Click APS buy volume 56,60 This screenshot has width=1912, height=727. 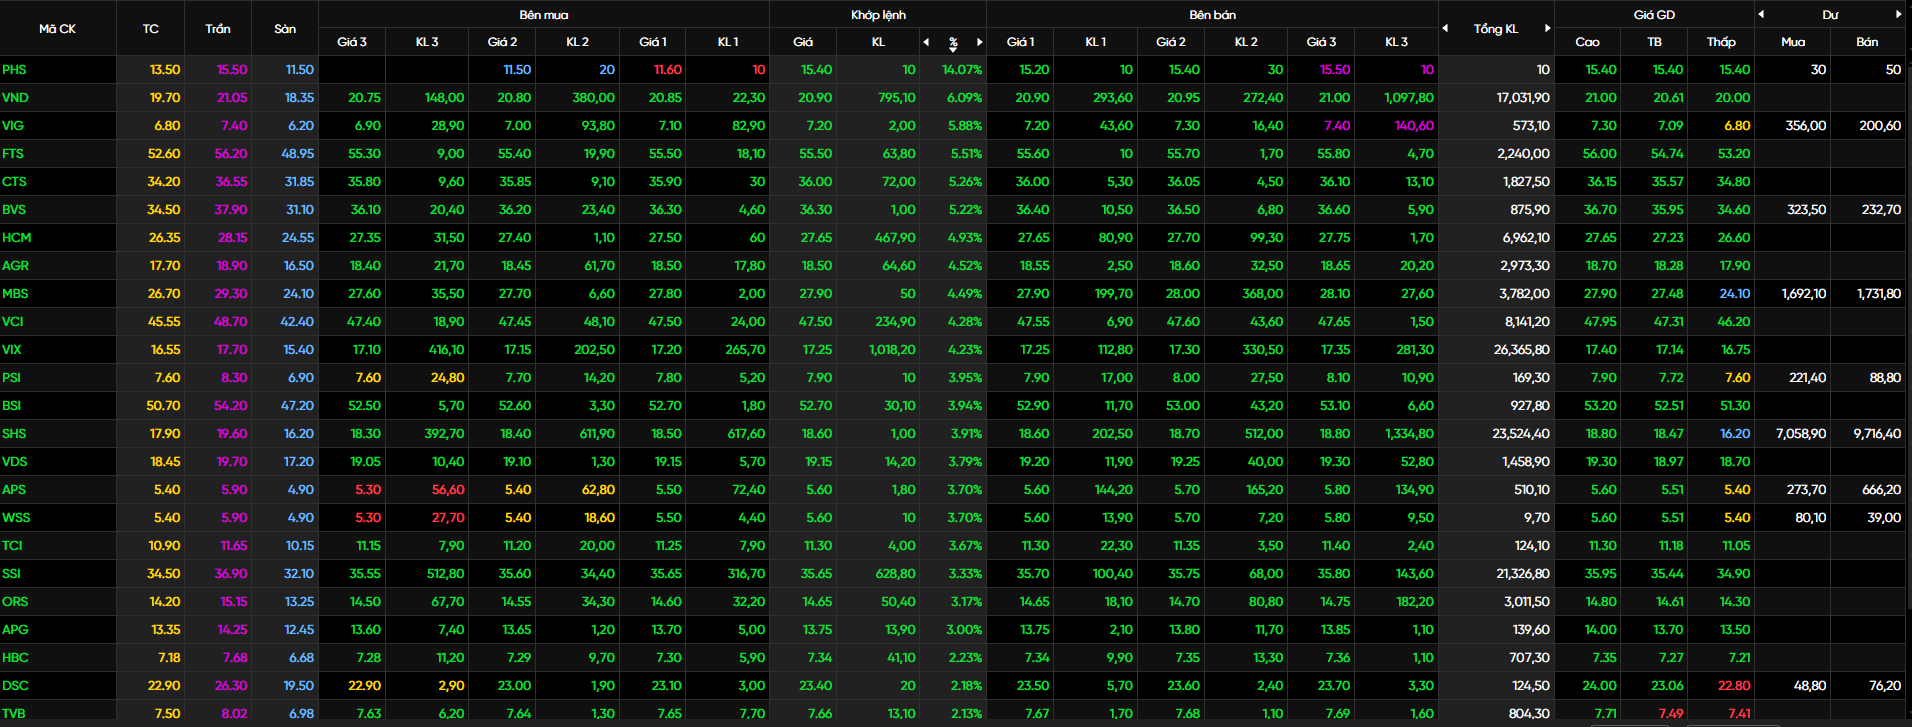[x=448, y=490]
